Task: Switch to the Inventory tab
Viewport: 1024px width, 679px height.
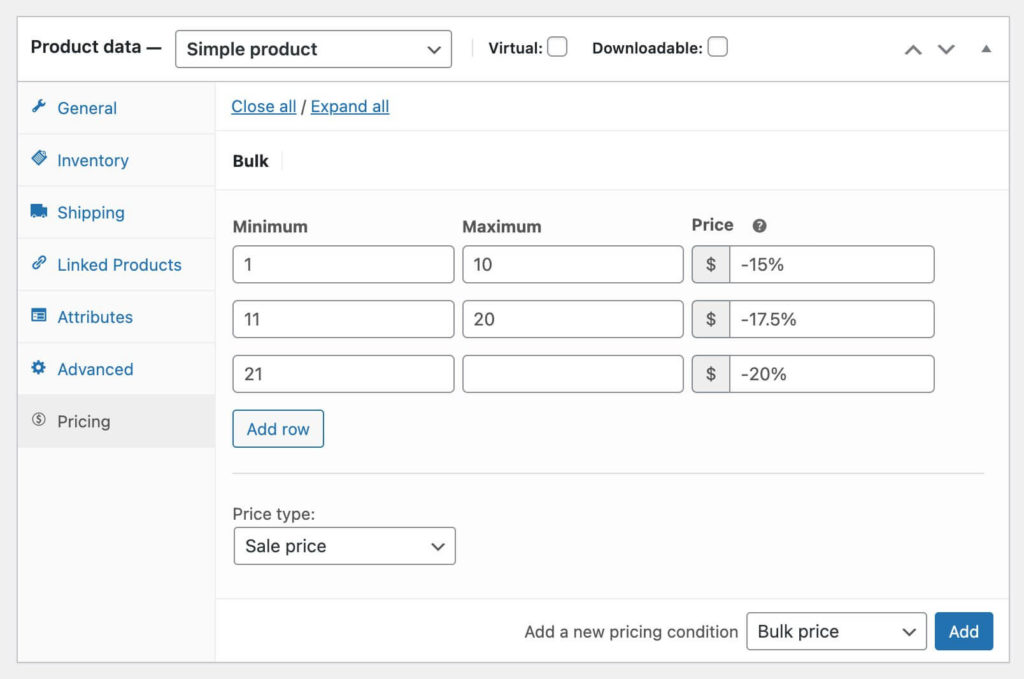Action: tap(116, 160)
